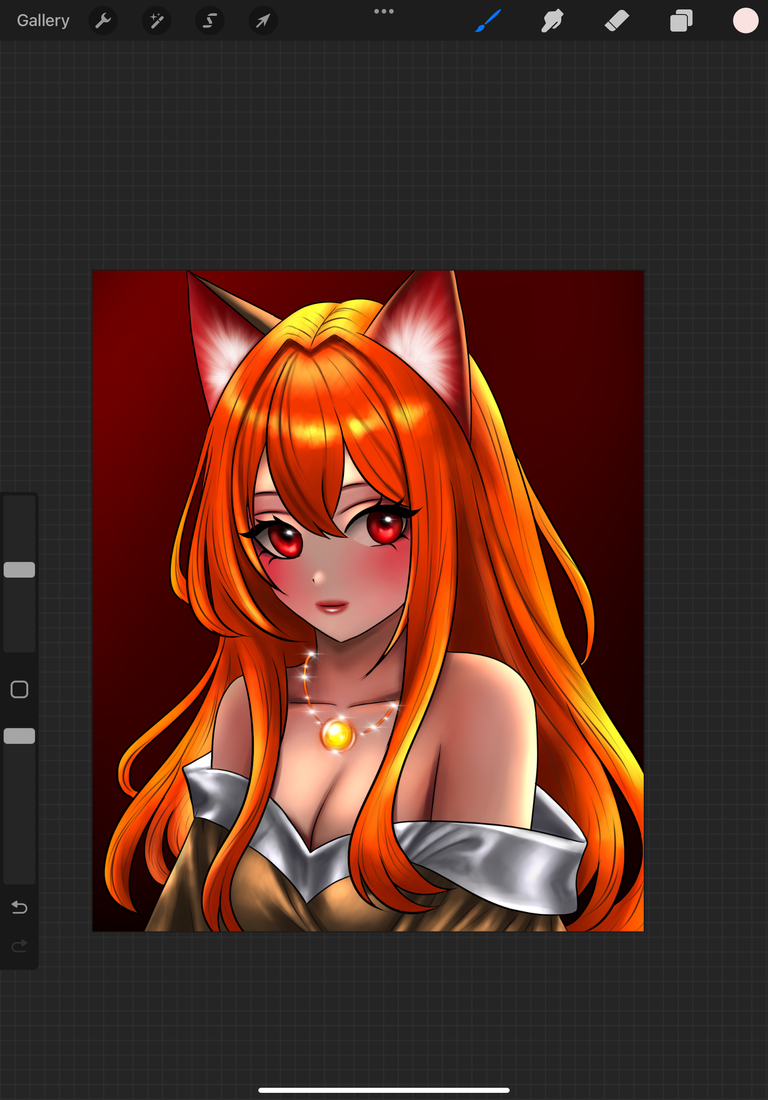Click the brush opacity slider handle
This screenshot has height=1100, width=768.
click(19, 736)
